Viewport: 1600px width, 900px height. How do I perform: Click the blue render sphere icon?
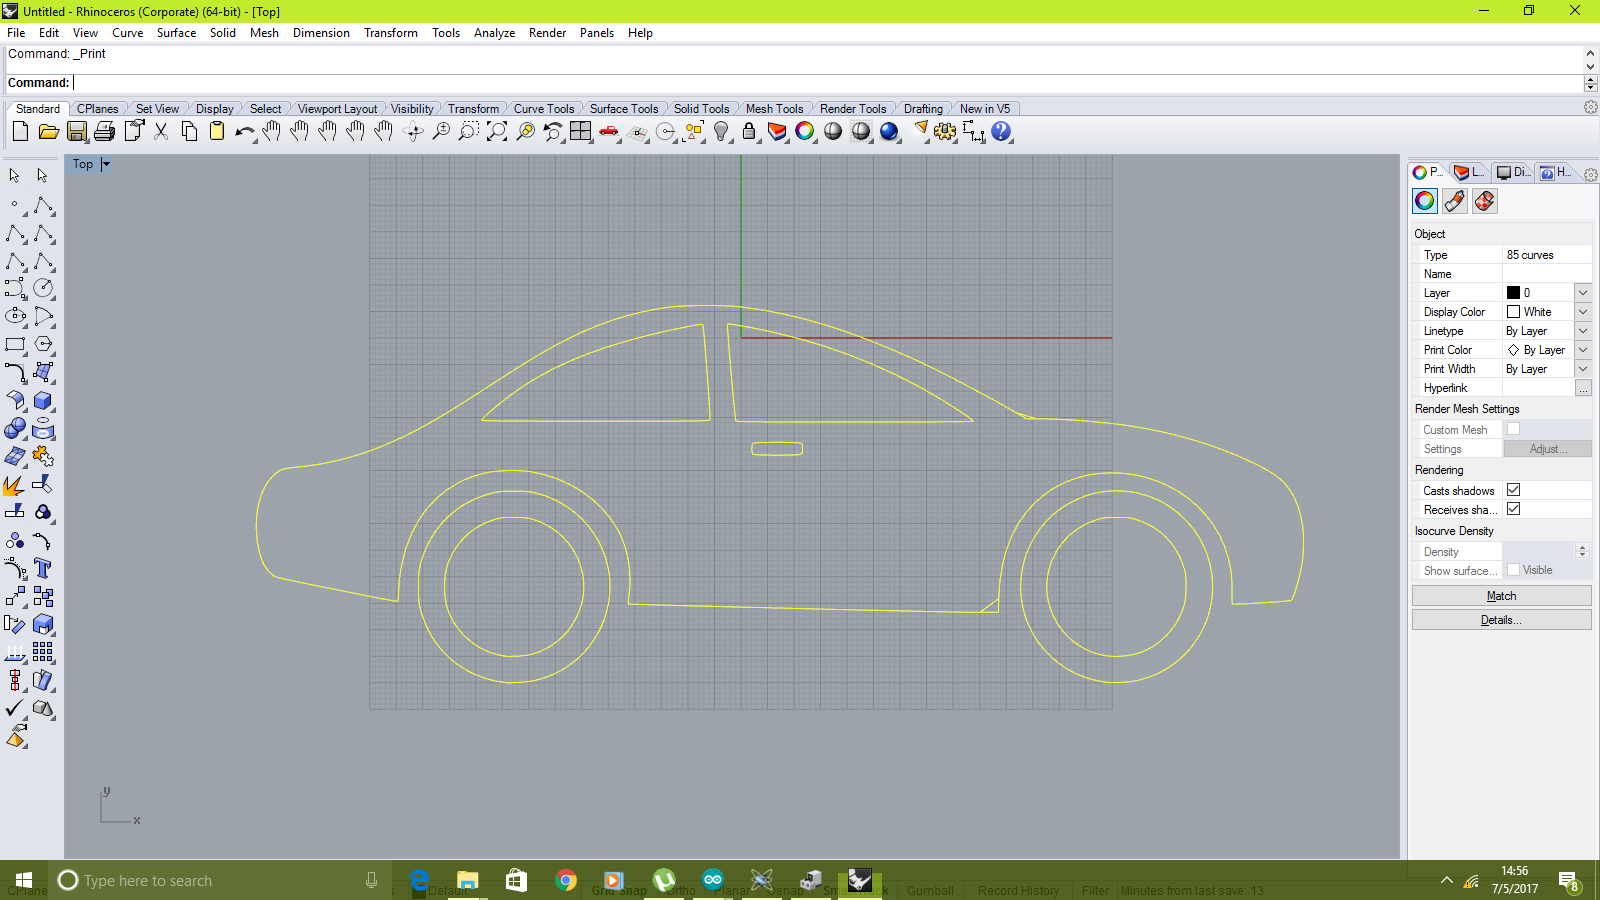pos(888,131)
